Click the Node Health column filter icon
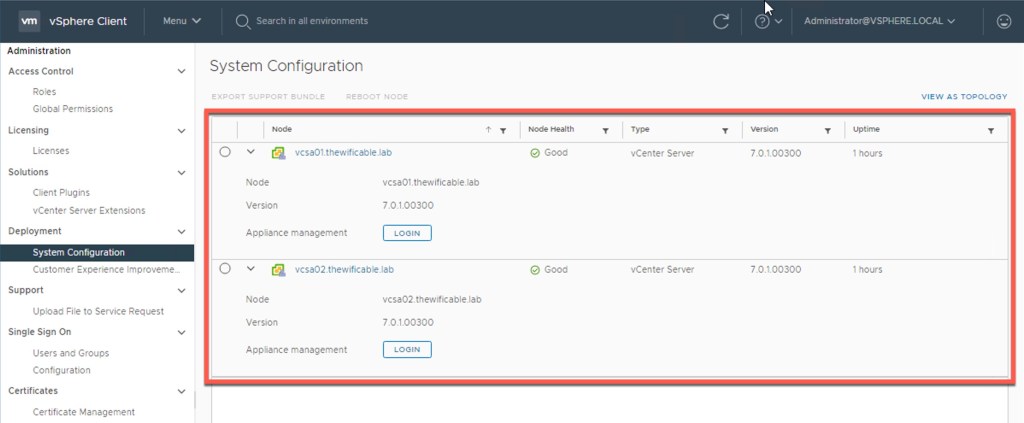The image size is (1024, 423). tap(606, 130)
